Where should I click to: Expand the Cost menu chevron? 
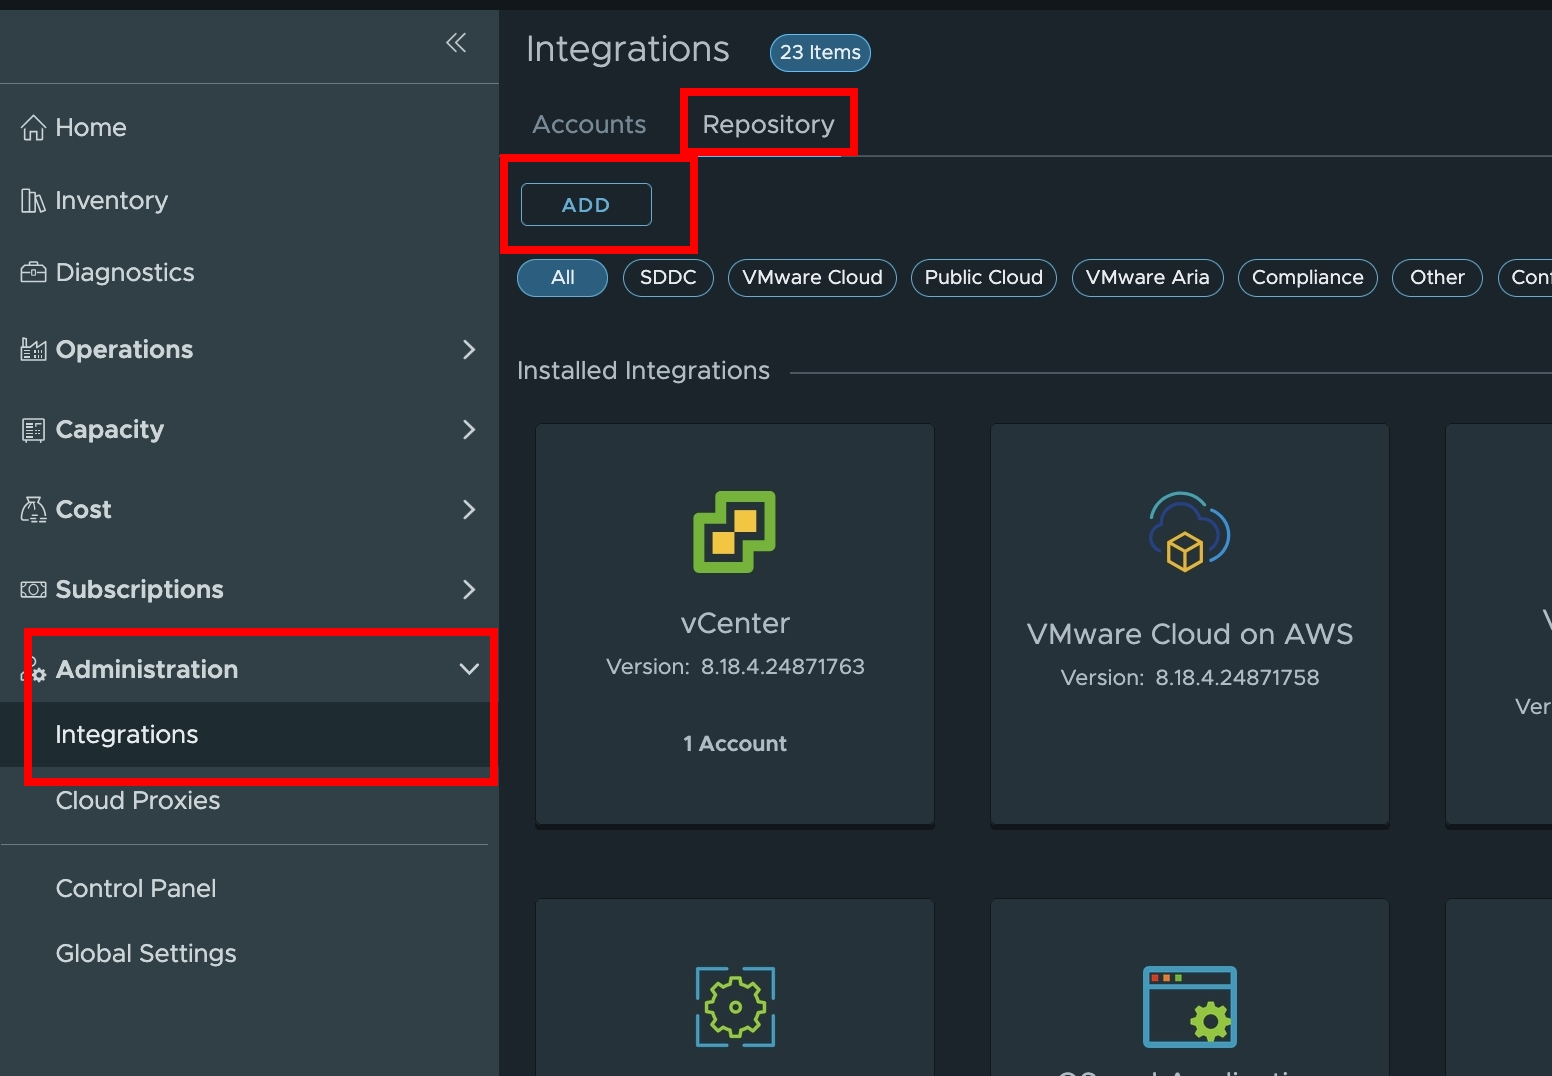coord(469,510)
